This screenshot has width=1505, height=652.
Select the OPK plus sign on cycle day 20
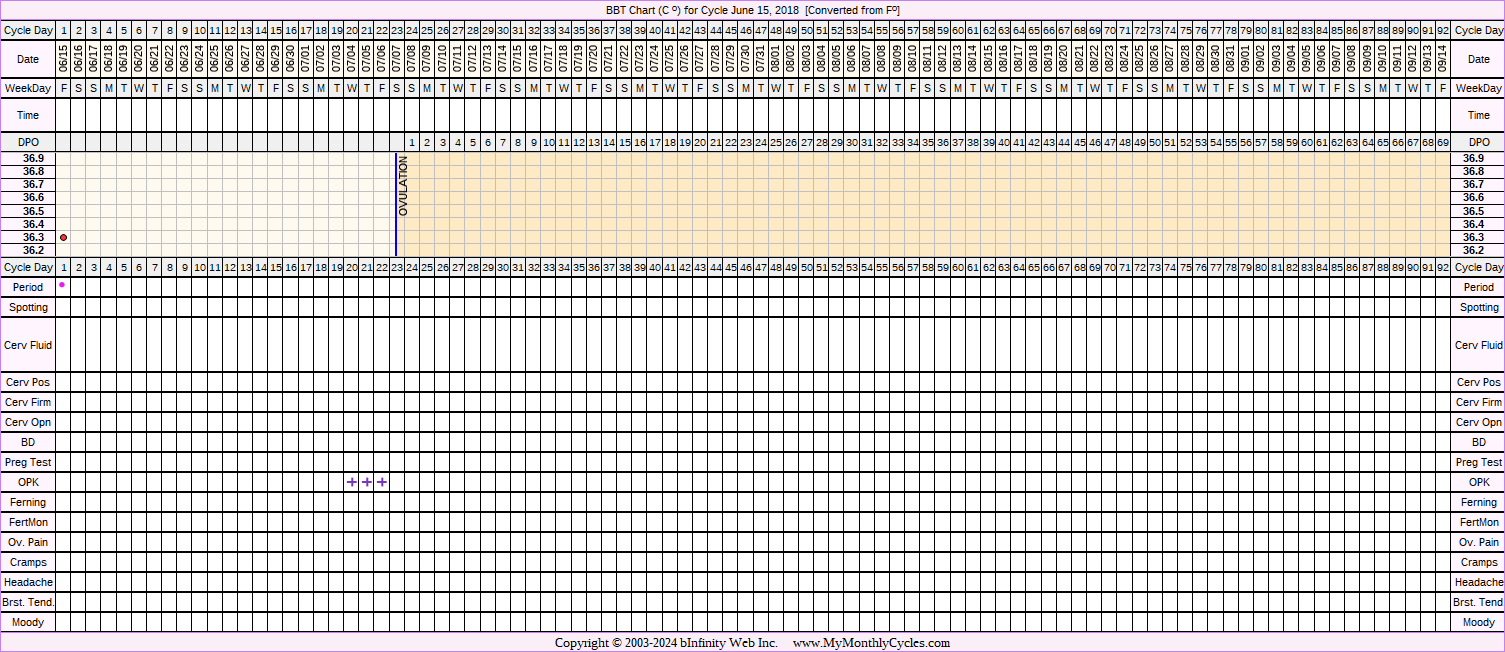click(351, 482)
